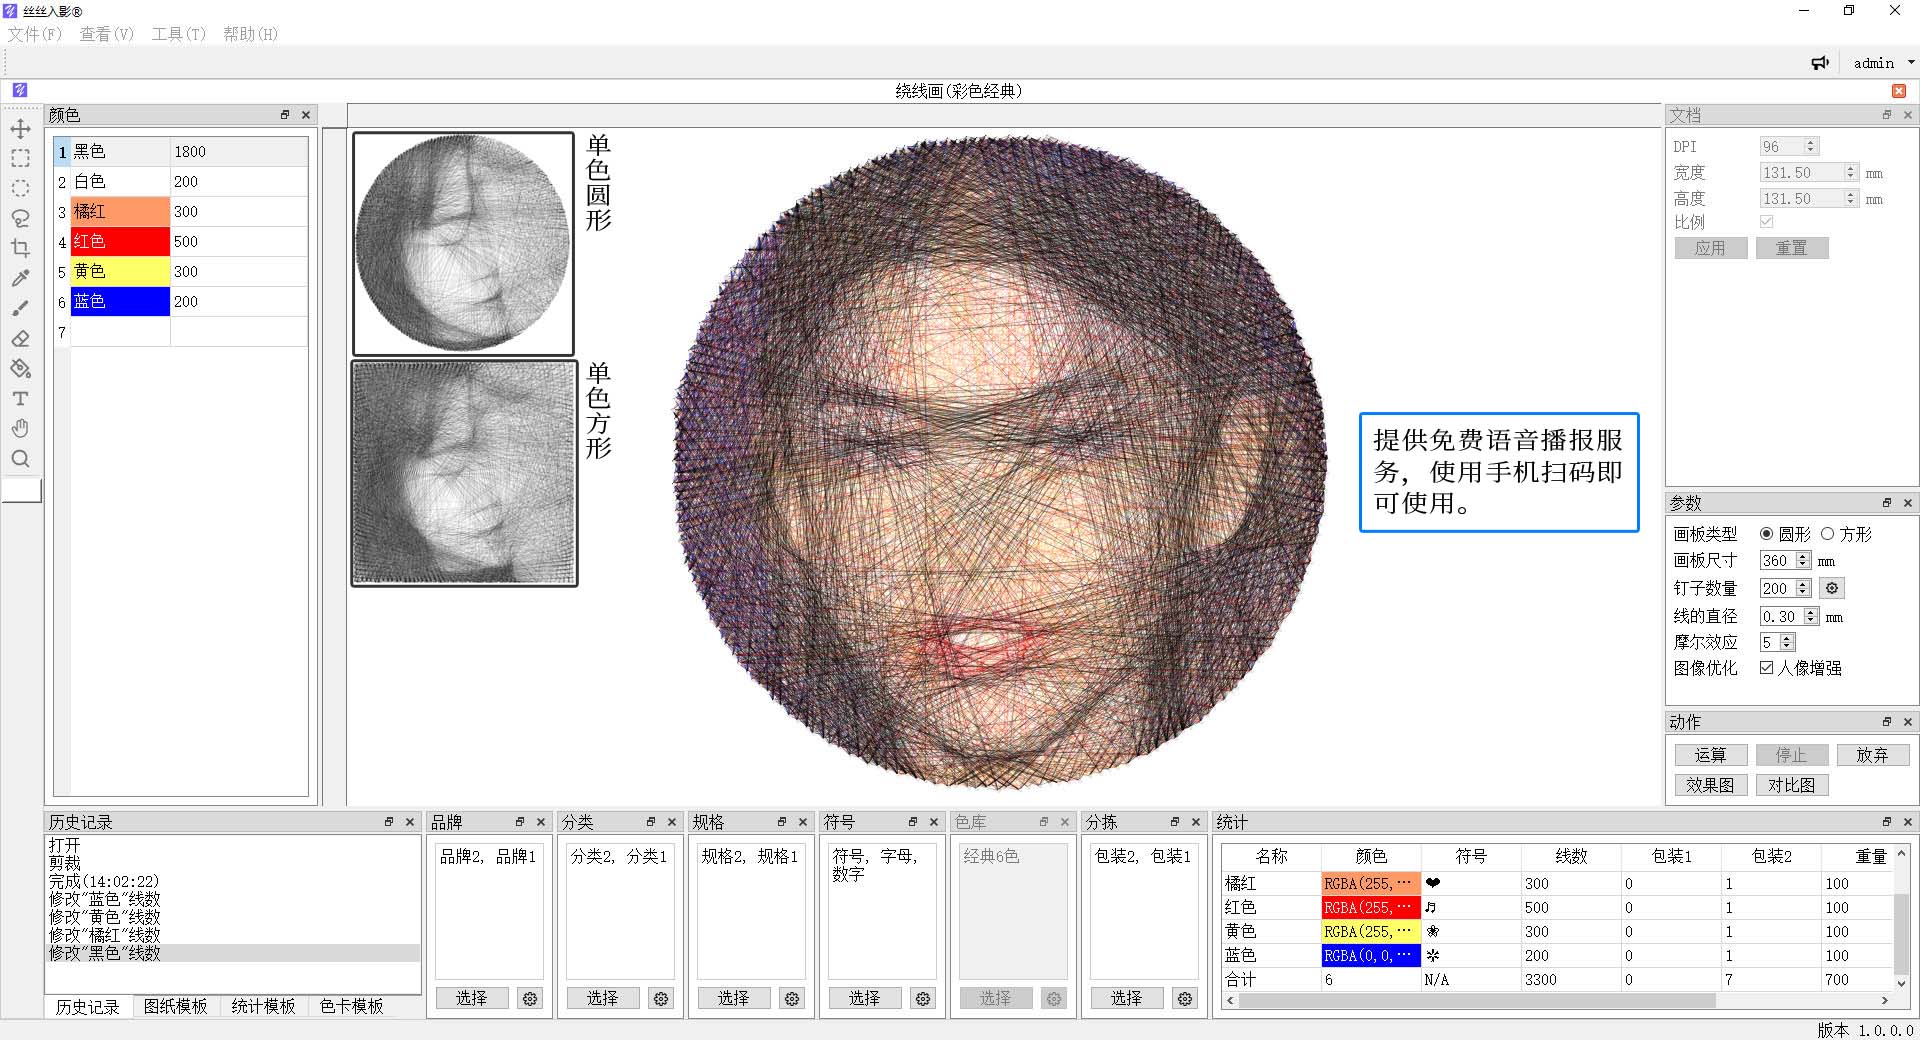This screenshot has width=1920, height=1040.
Task: Click the 效果图 button
Action: click(x=1710, y=785)
